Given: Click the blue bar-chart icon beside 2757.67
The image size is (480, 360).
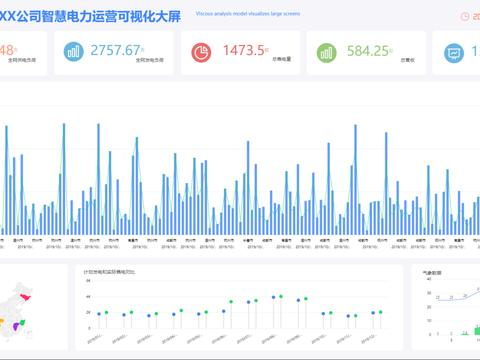Looking at the screenshot, I should pyautogui.click(x=73, y=52).
